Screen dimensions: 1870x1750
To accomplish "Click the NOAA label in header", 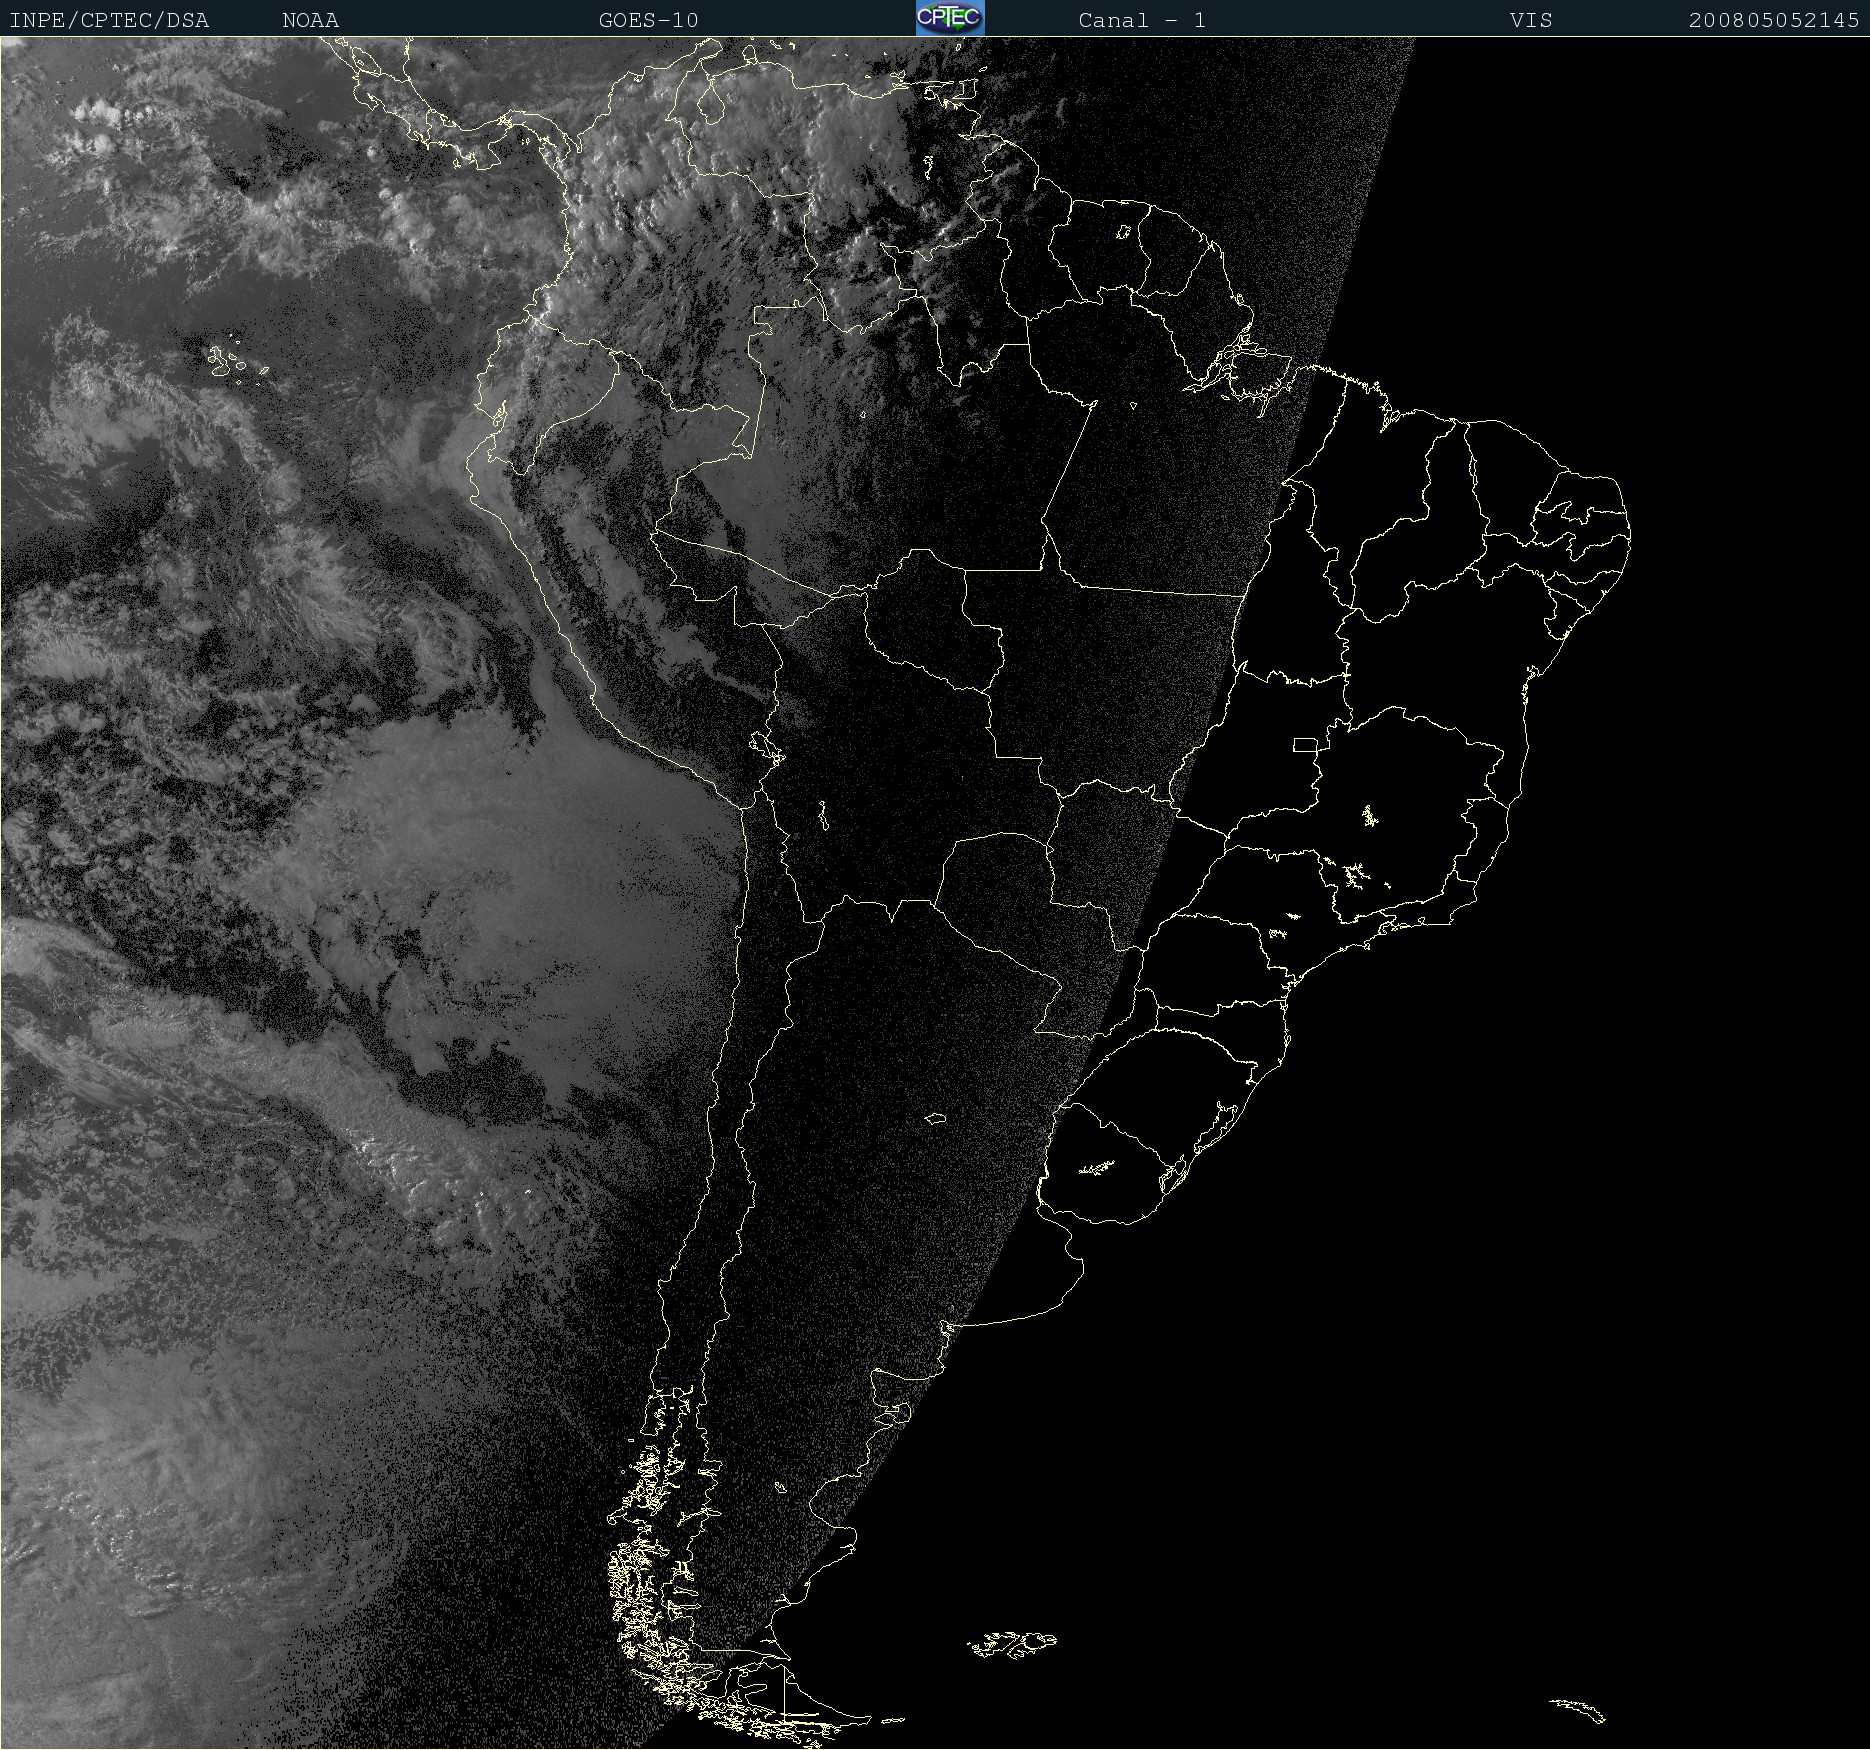I will pyautogui.click(x=311, y=20).
